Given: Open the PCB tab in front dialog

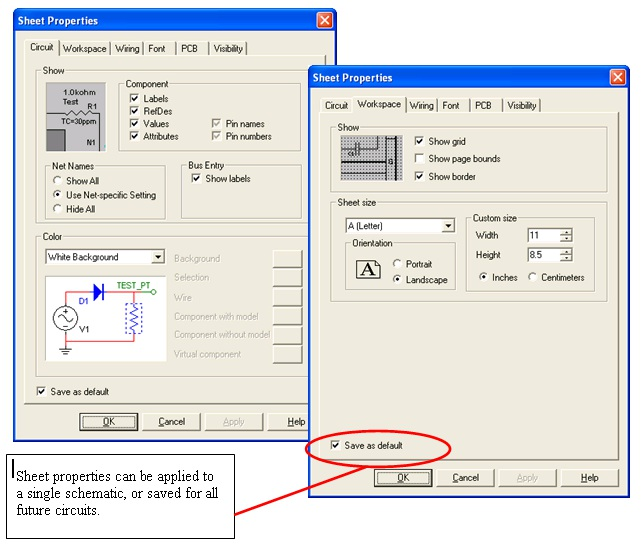Looking at the screenshot, I should (x=483, y=105).
